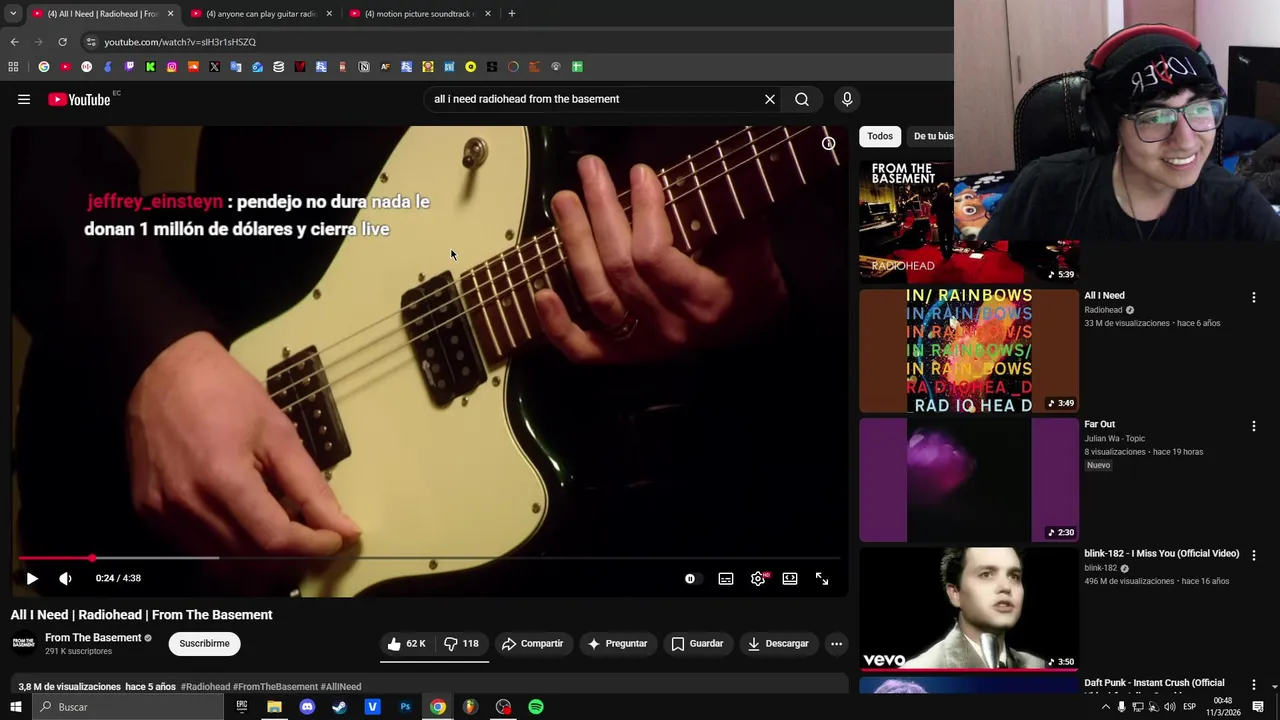1280x720 pixels.
Task: Select the Todos filter chip
Action: tap(880, 136)
